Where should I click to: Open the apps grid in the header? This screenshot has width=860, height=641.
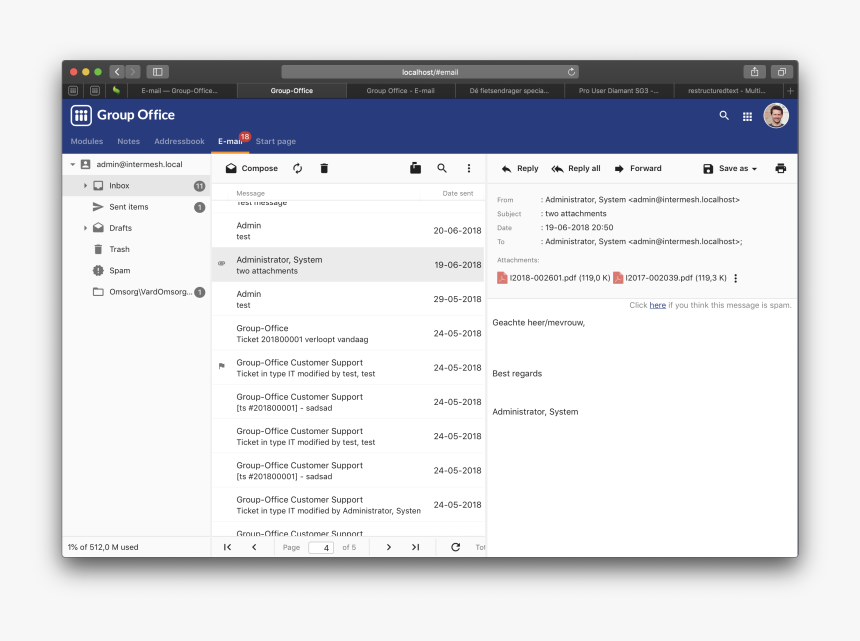point(747,116)
